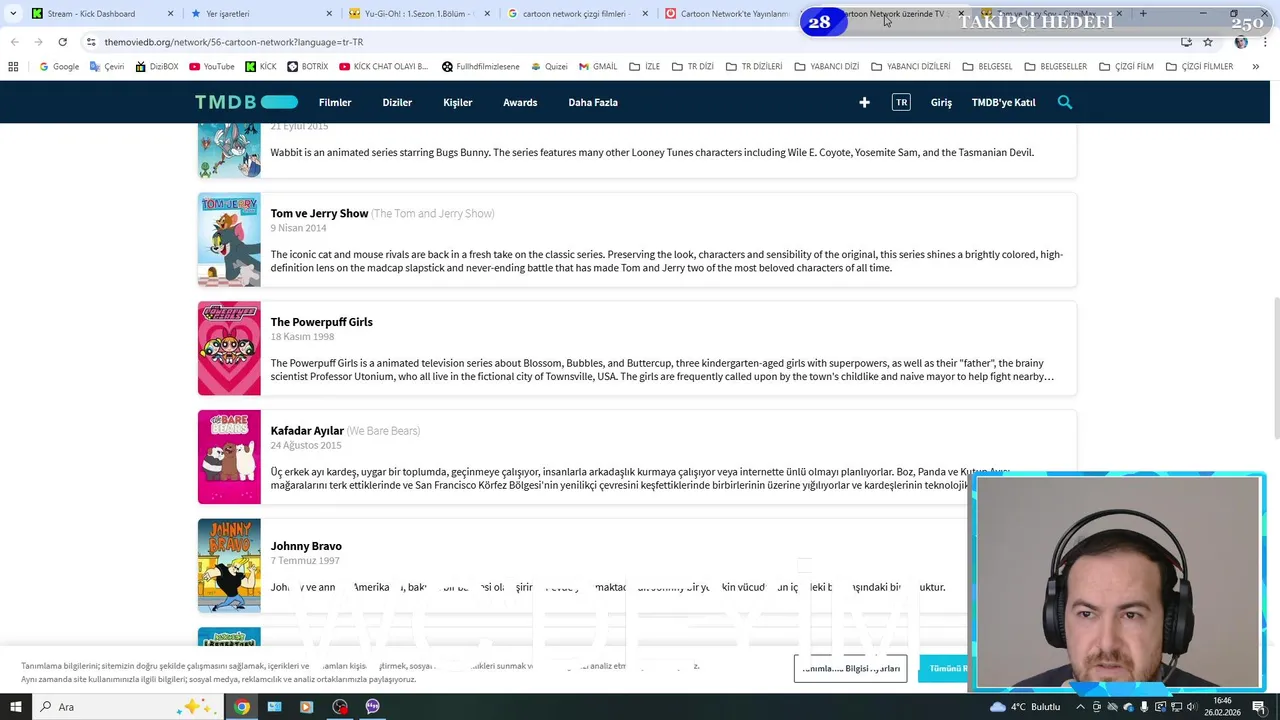Click the browser forward arrow

click(38, 42)
